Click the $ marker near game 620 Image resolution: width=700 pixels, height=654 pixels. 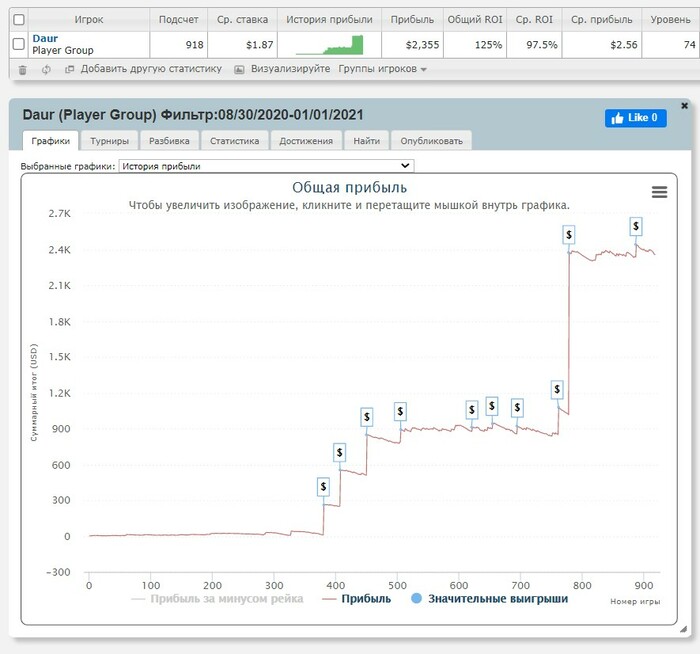tap(471, 409)
